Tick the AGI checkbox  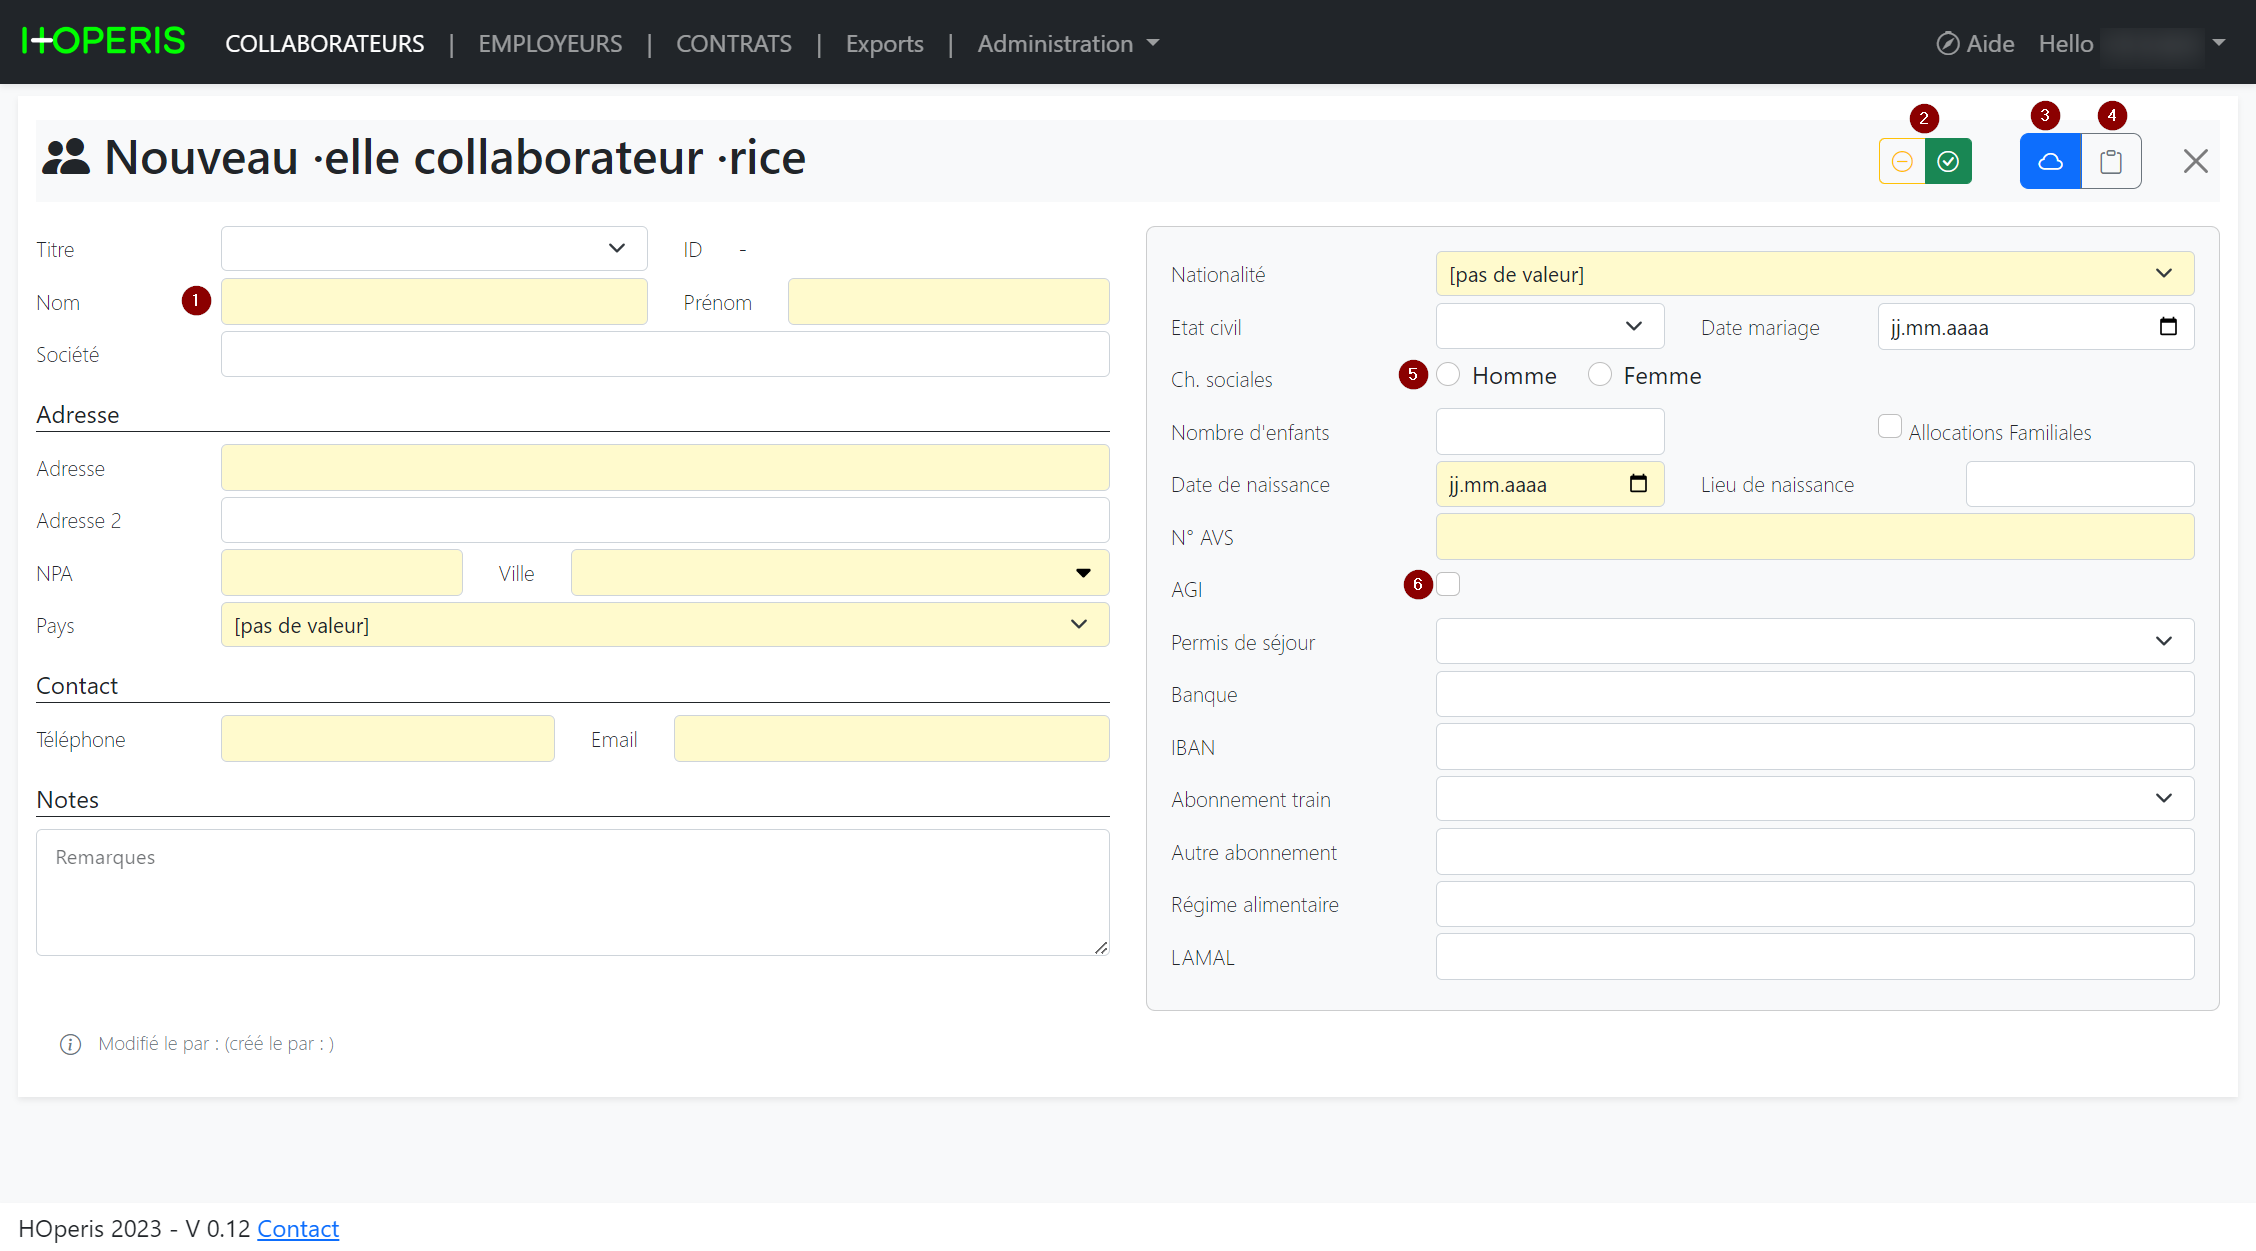[x=1448, y=584]
